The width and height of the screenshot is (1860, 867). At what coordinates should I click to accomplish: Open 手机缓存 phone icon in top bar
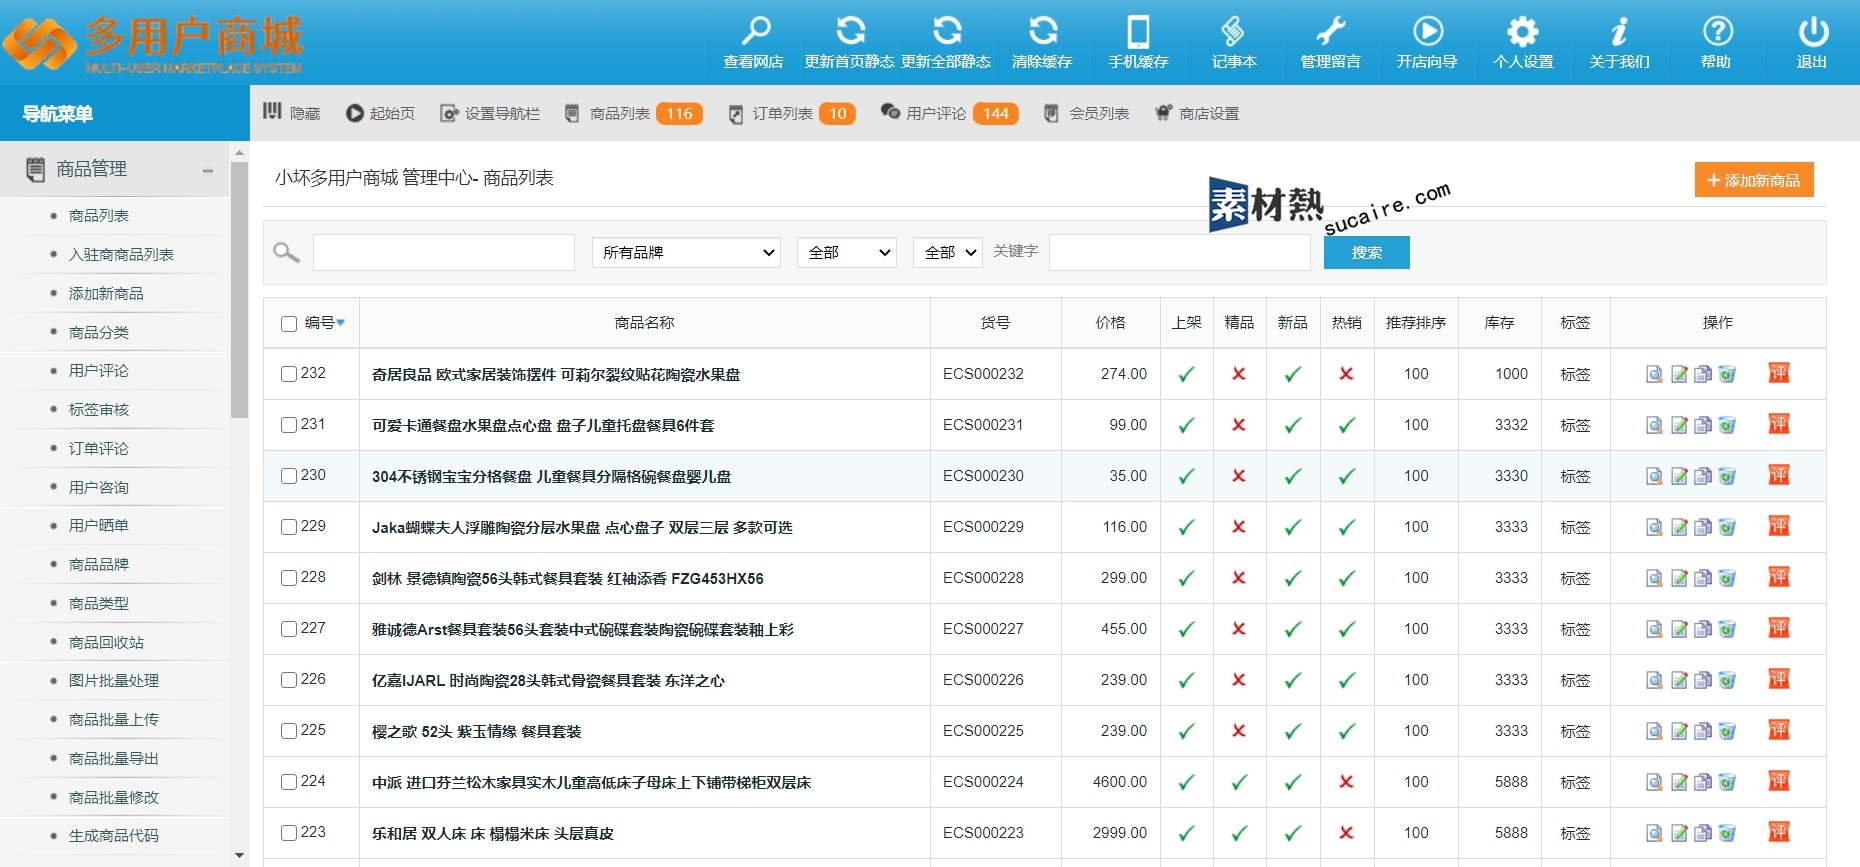click(x=1138, y=32)
